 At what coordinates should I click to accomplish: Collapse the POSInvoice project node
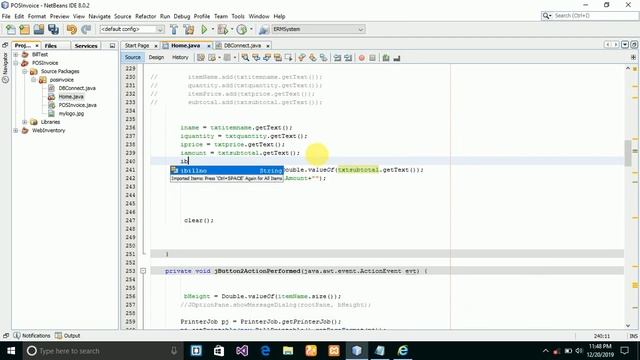pyautogui.click(x=16, y=63)
